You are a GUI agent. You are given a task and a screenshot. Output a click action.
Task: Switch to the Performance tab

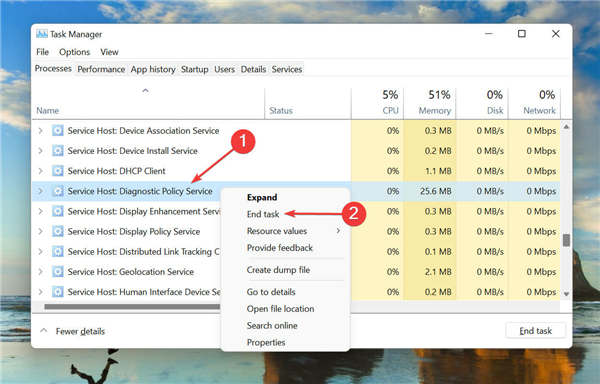[x=101, y=69]
